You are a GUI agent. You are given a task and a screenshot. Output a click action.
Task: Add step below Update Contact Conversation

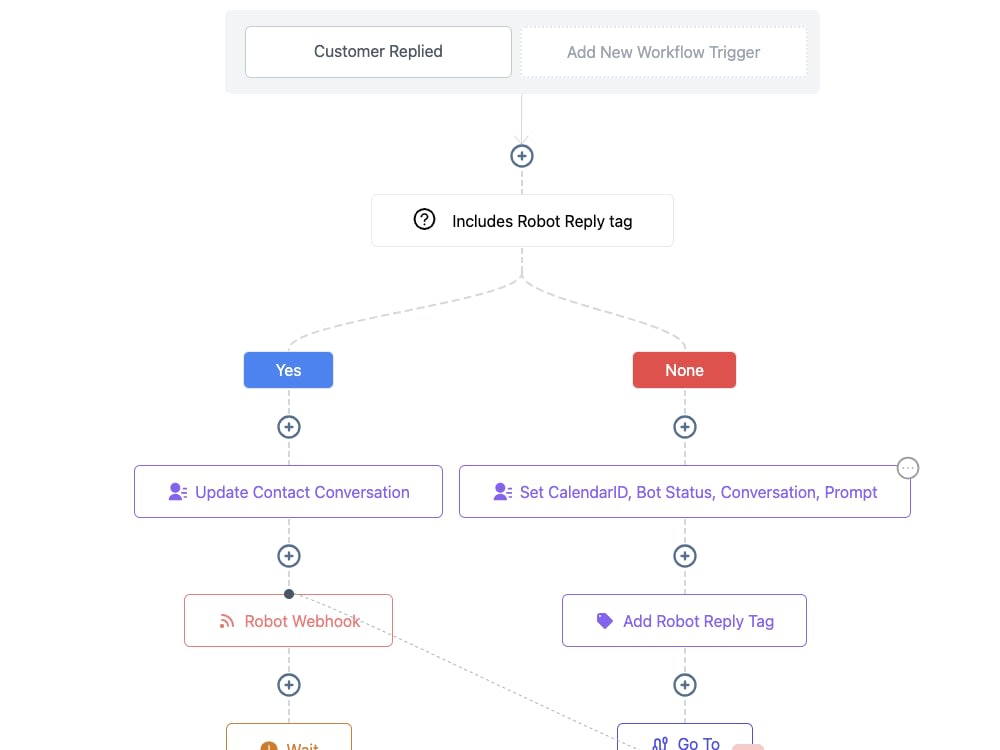(289, 556)
